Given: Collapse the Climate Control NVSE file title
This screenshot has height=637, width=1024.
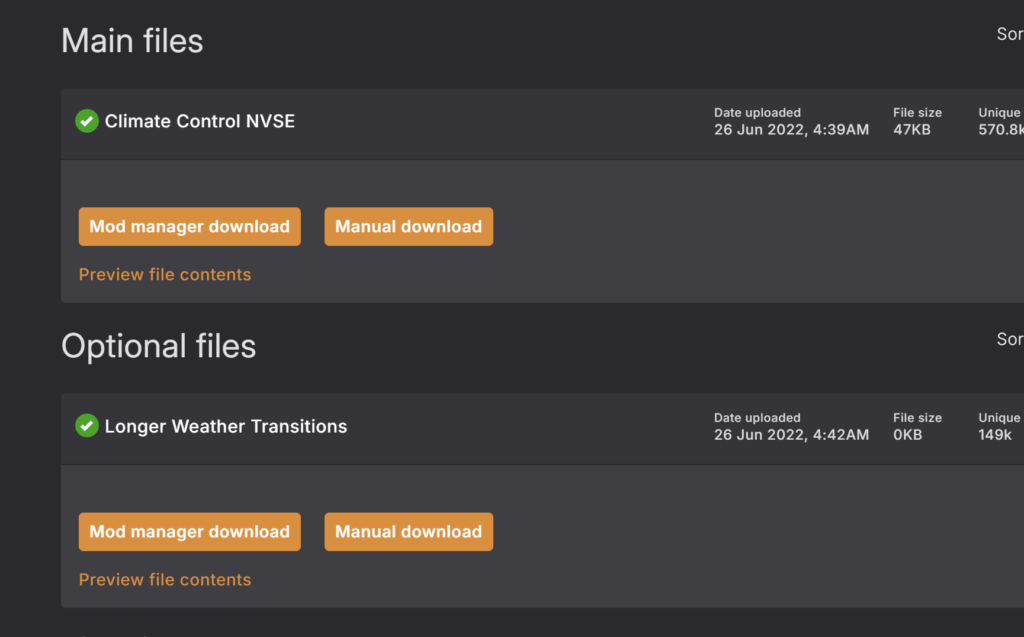Looking at the screenshot, I should tap(200, 122).
